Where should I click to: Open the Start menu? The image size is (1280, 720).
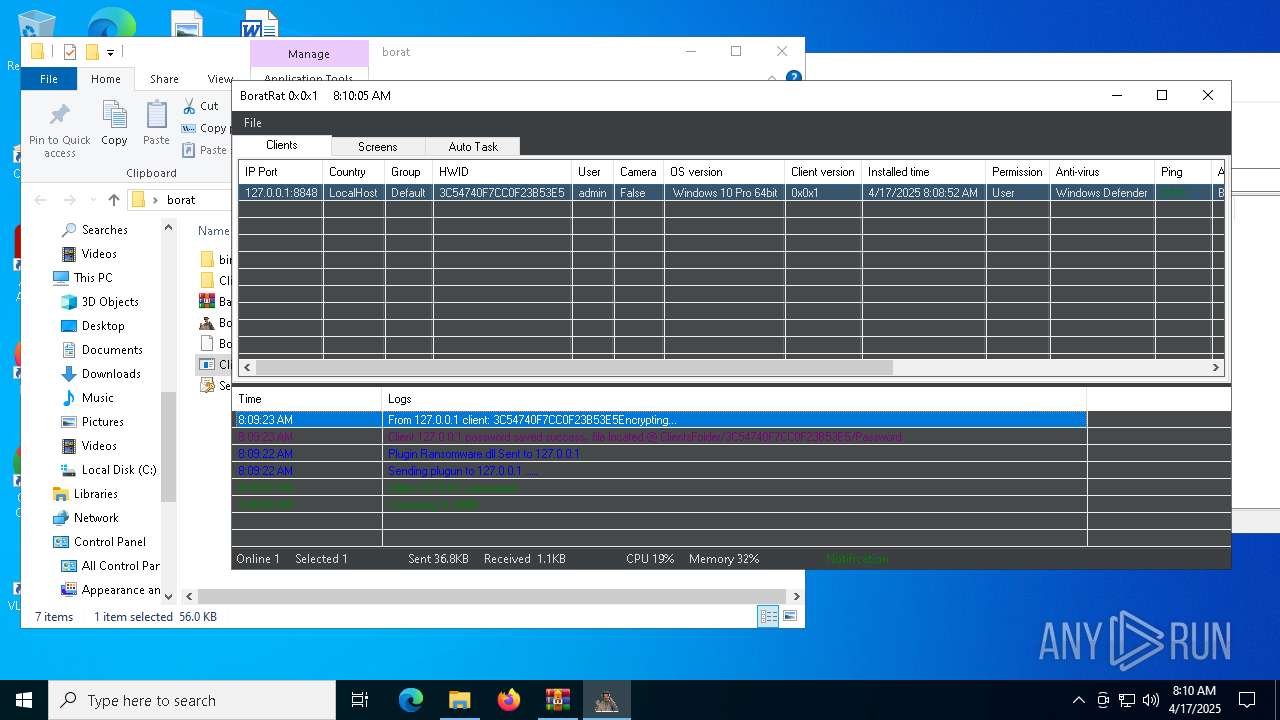point(24,700)
